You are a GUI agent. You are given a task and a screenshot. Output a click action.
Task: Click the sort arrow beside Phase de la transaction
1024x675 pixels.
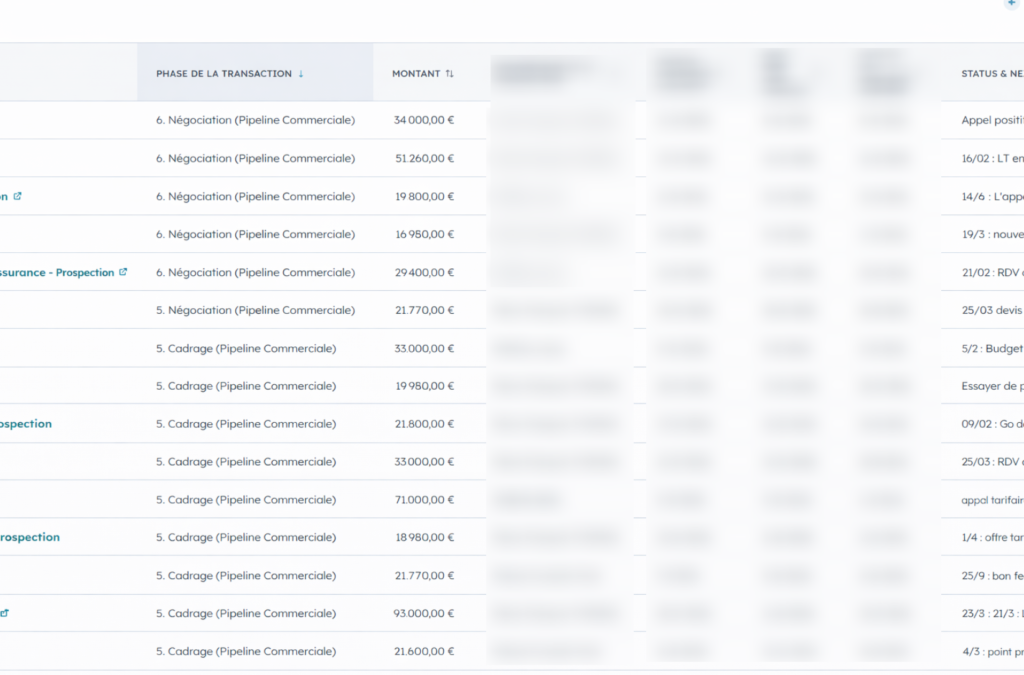click(x=301, y=74)
